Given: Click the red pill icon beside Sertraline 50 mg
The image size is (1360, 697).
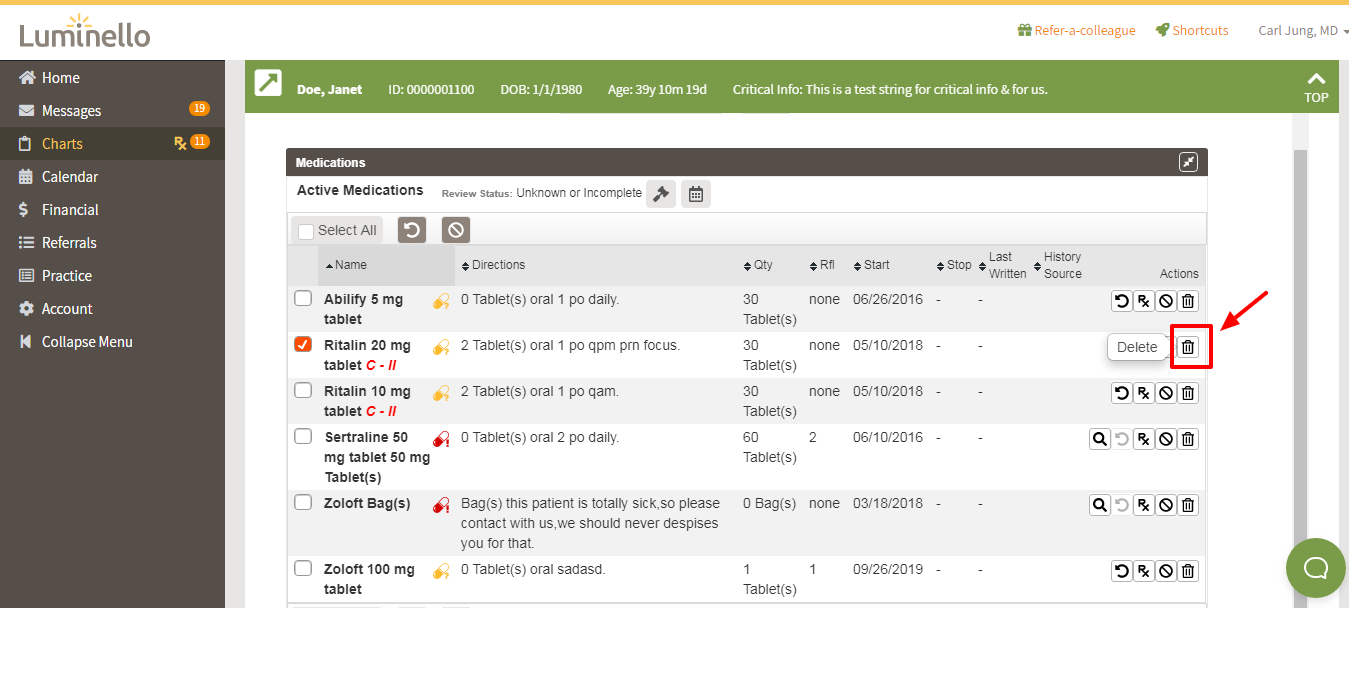Looking at the screenshot, I should 441,439.
